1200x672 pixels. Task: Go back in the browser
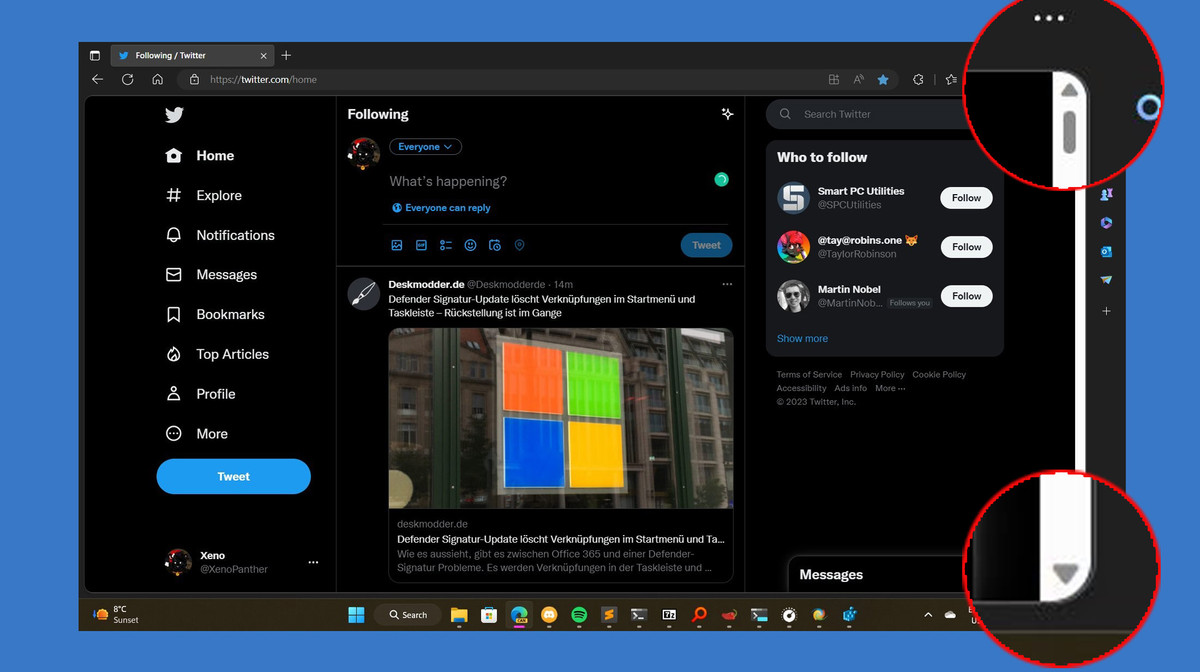[97, 79]
